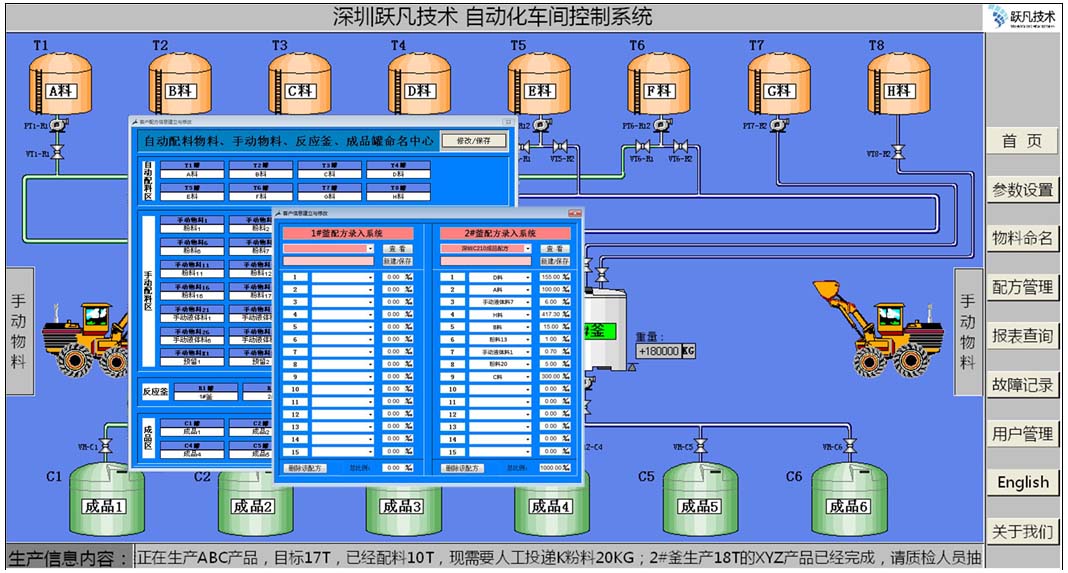Image resolution: width=1068 pixels, height=573 pixels.
Task: Open the 配方管理 menu item
Action: pyautogui.click(x=1022, y=287)
